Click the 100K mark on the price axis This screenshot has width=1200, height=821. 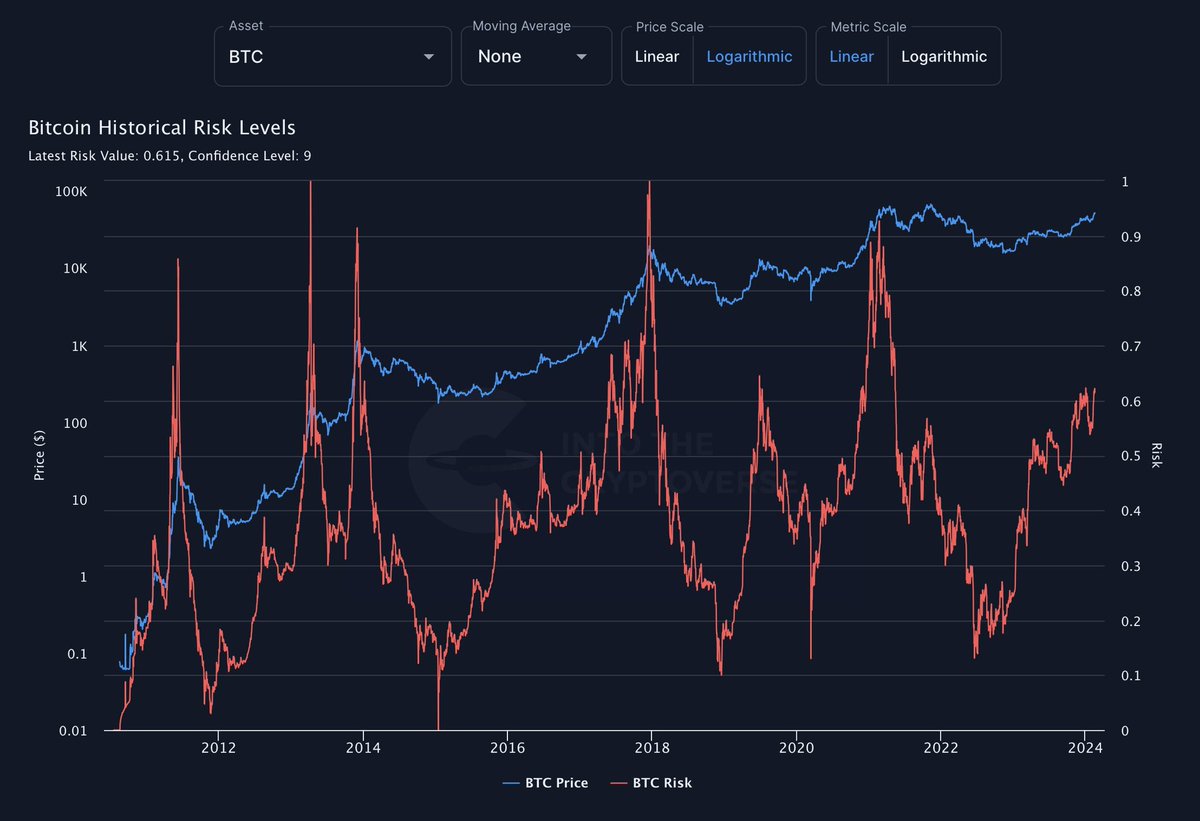click(x=72, y=191)
